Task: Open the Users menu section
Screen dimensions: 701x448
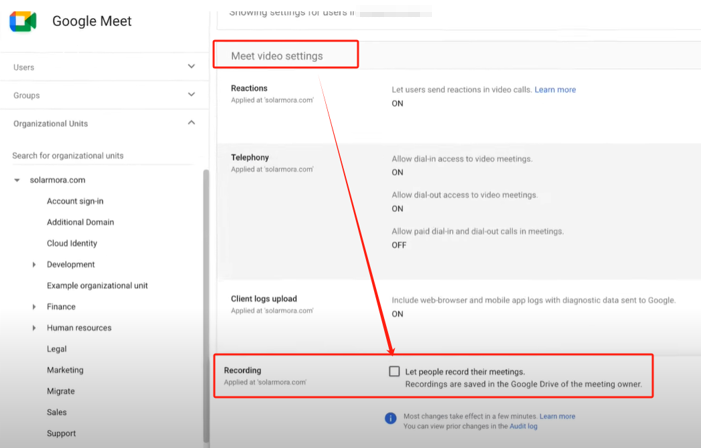Action: pos(105,67)
